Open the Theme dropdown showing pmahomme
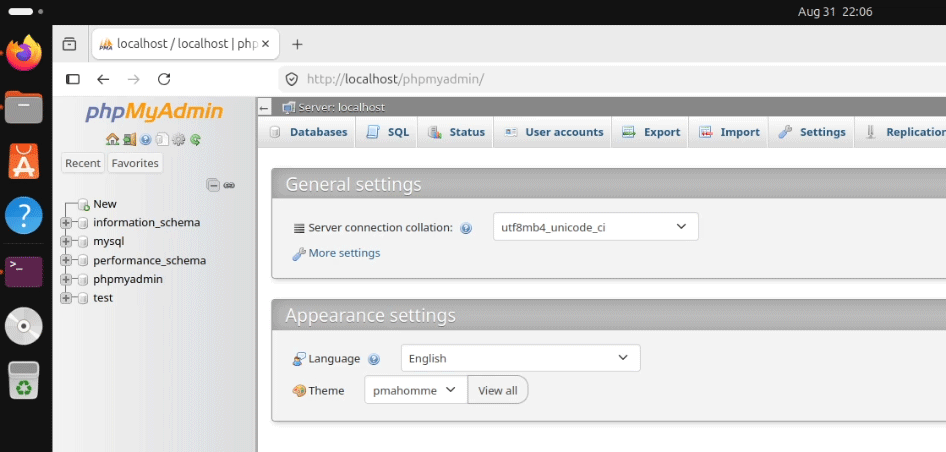This screenshot has width=946, height=452. tap(416, 390)
